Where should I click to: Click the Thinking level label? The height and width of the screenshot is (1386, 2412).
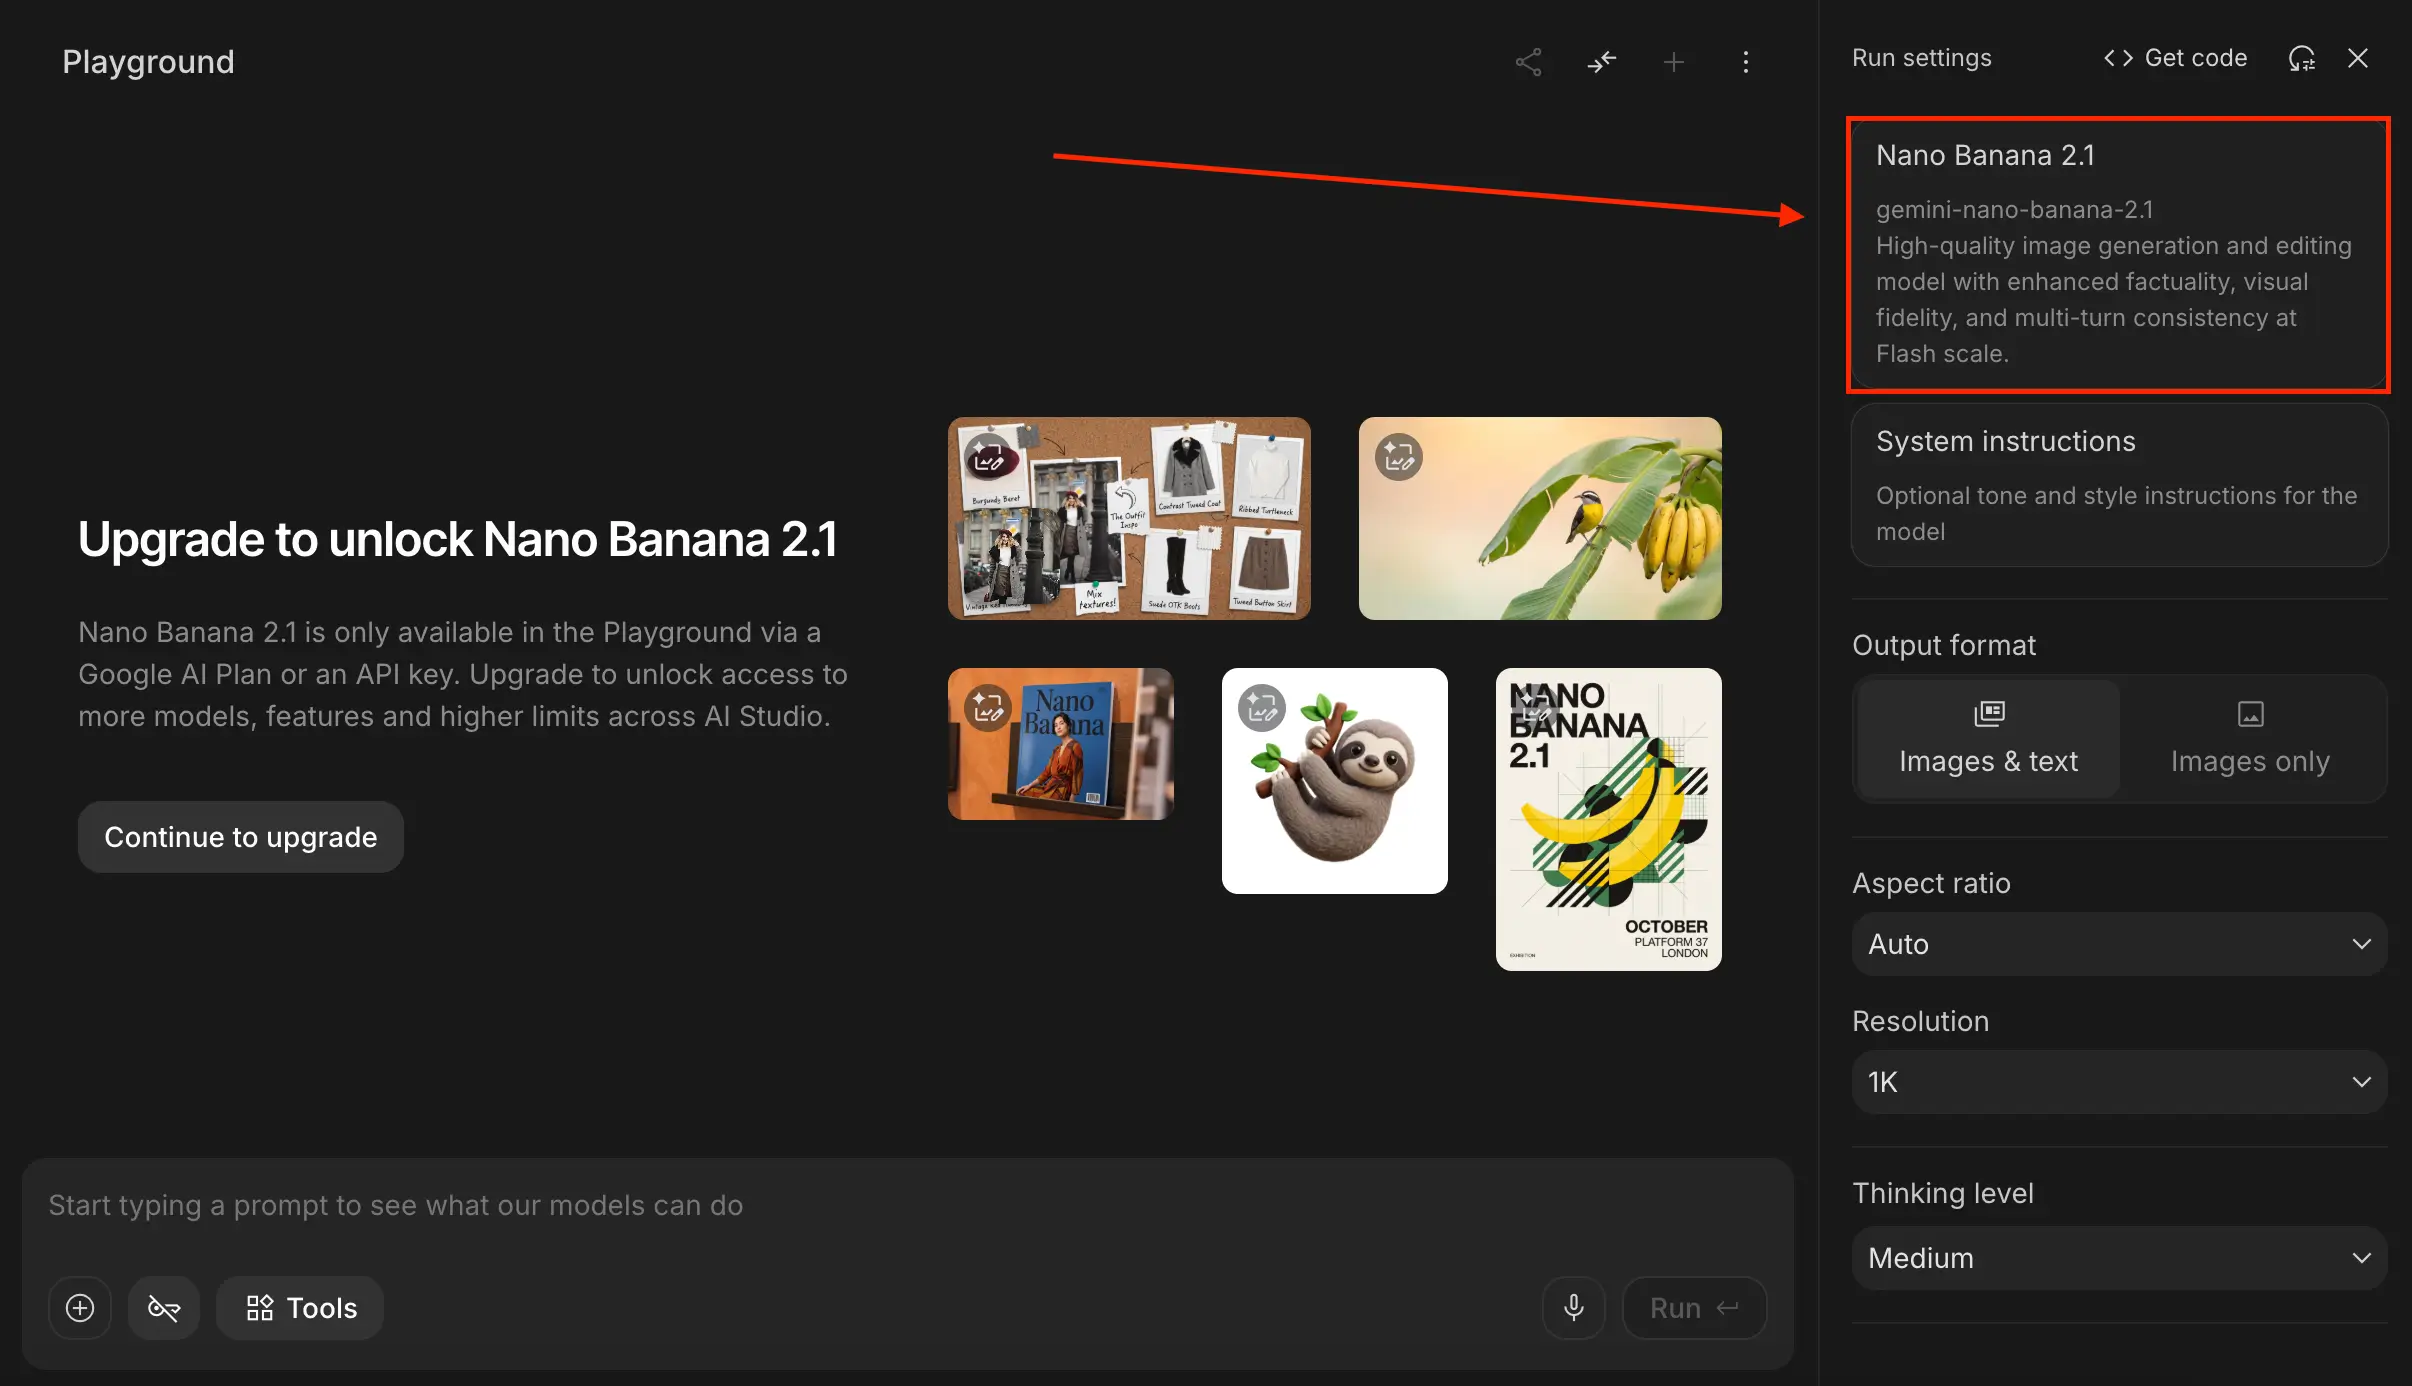coord(1942,1193)
